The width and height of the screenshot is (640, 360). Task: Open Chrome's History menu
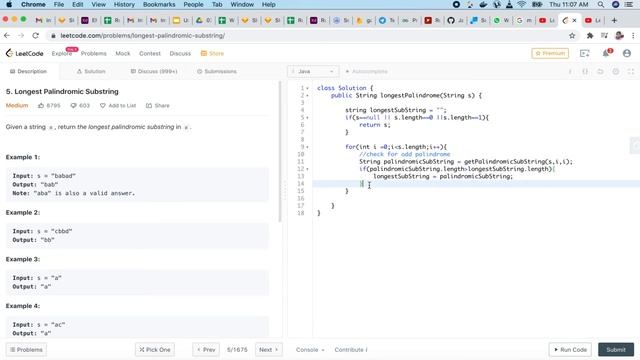(x=124, y=4)
